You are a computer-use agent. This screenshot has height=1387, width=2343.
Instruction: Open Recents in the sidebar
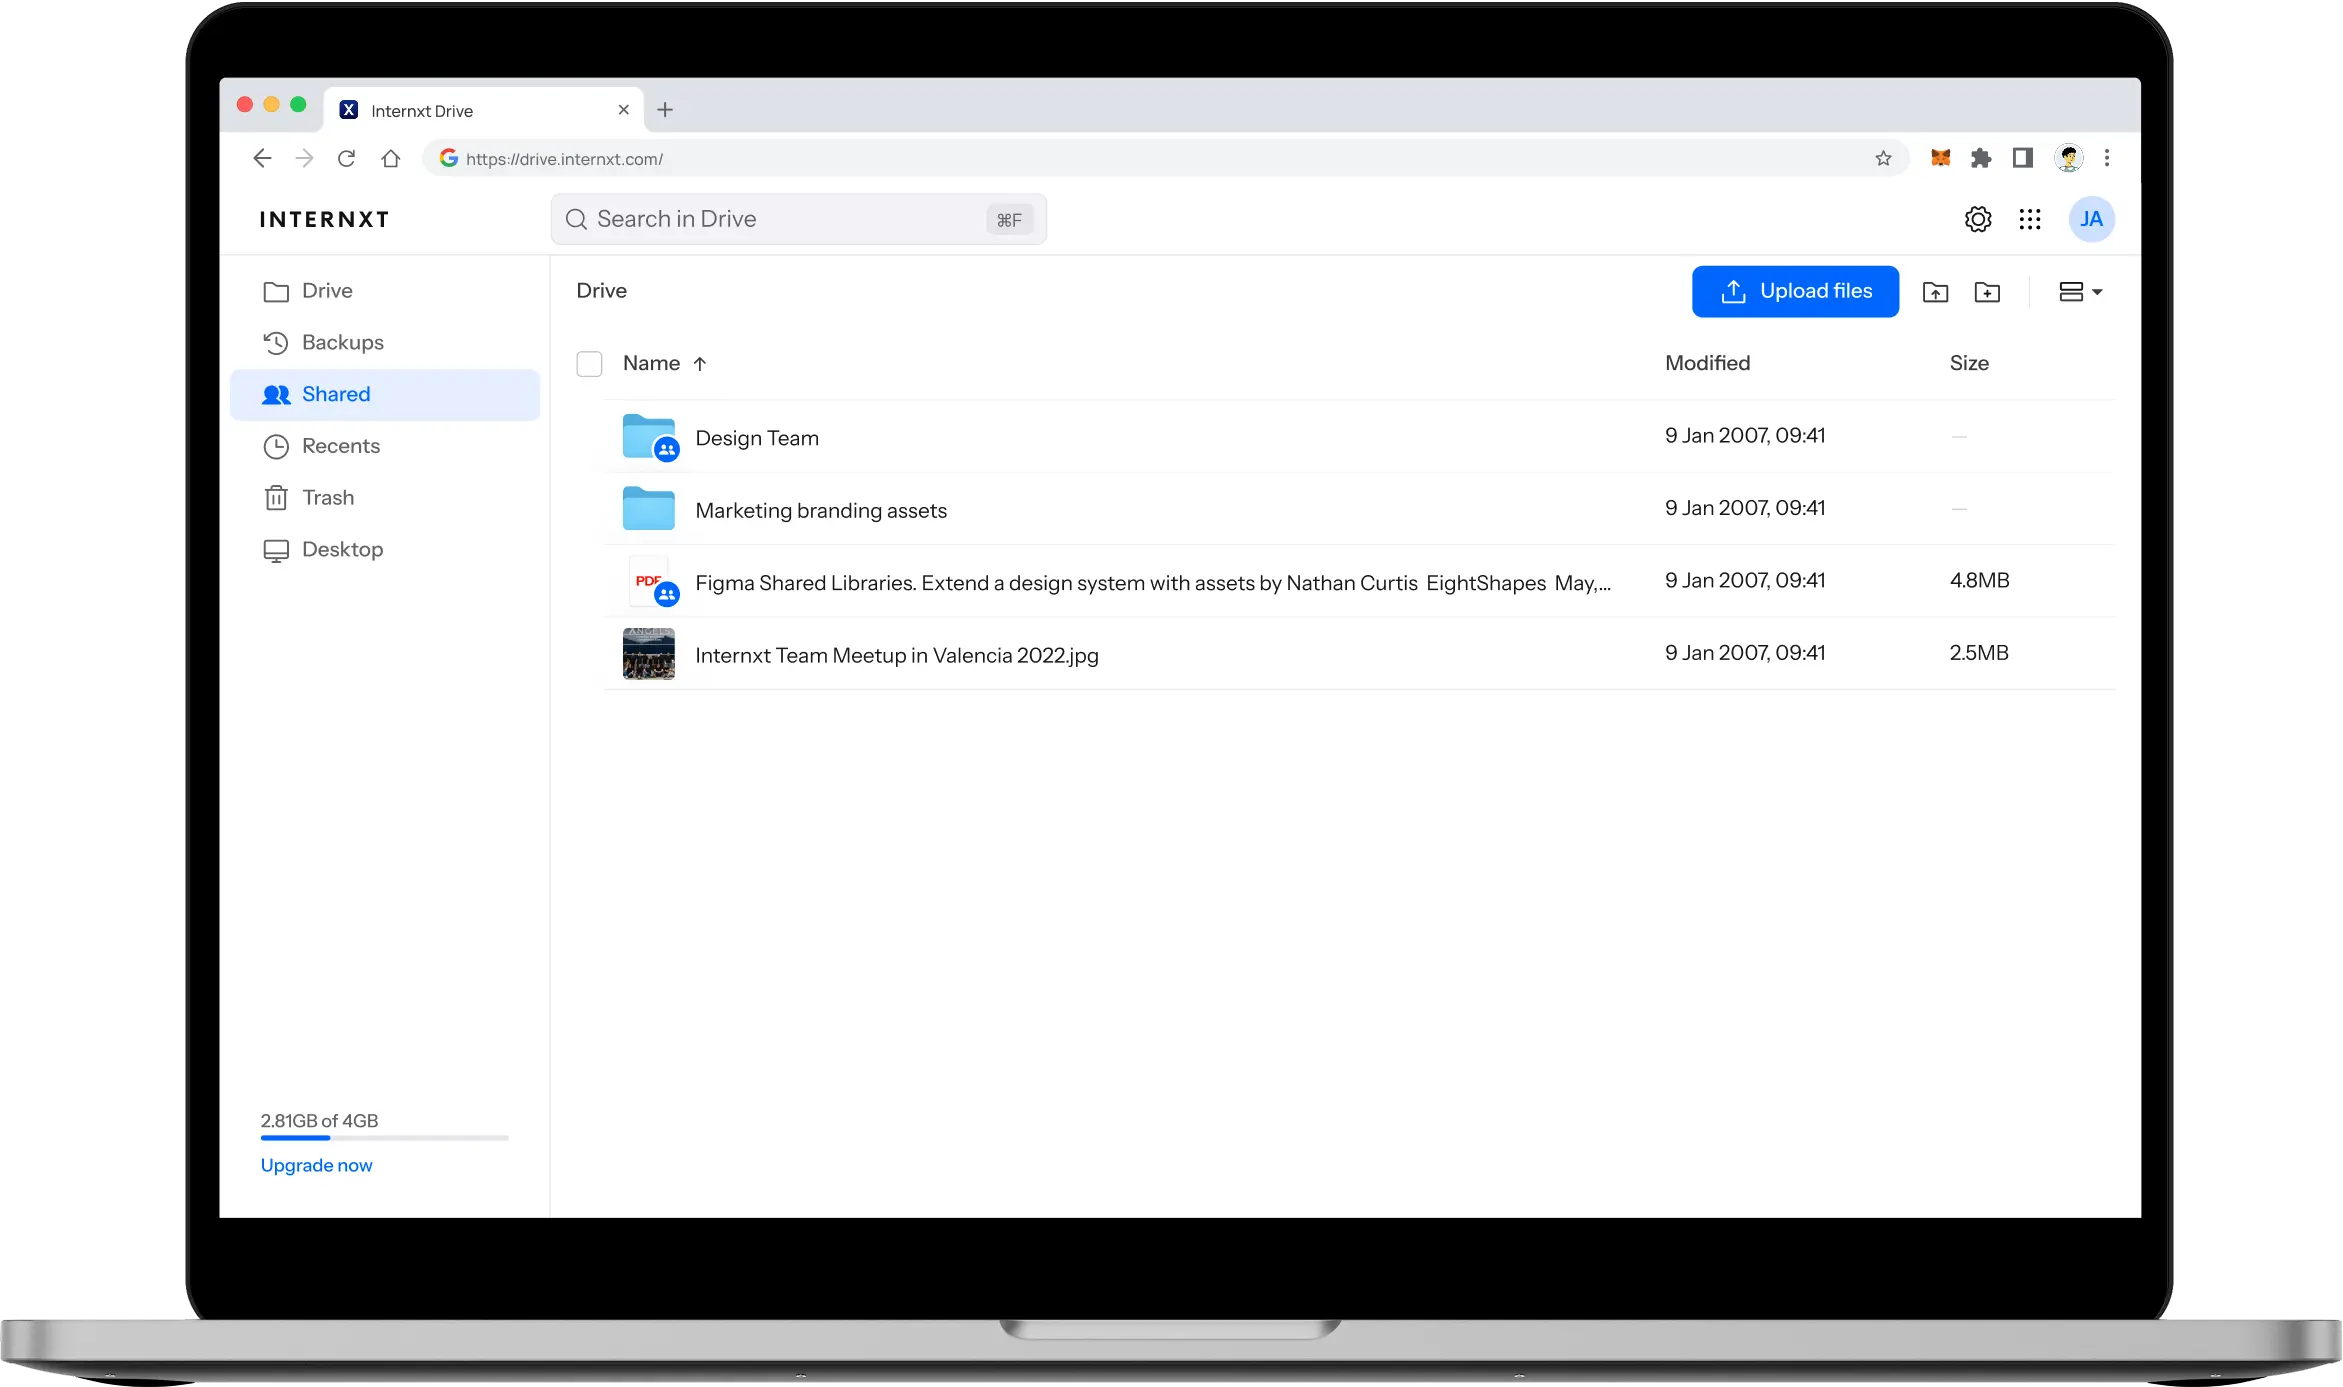[385, 446]
